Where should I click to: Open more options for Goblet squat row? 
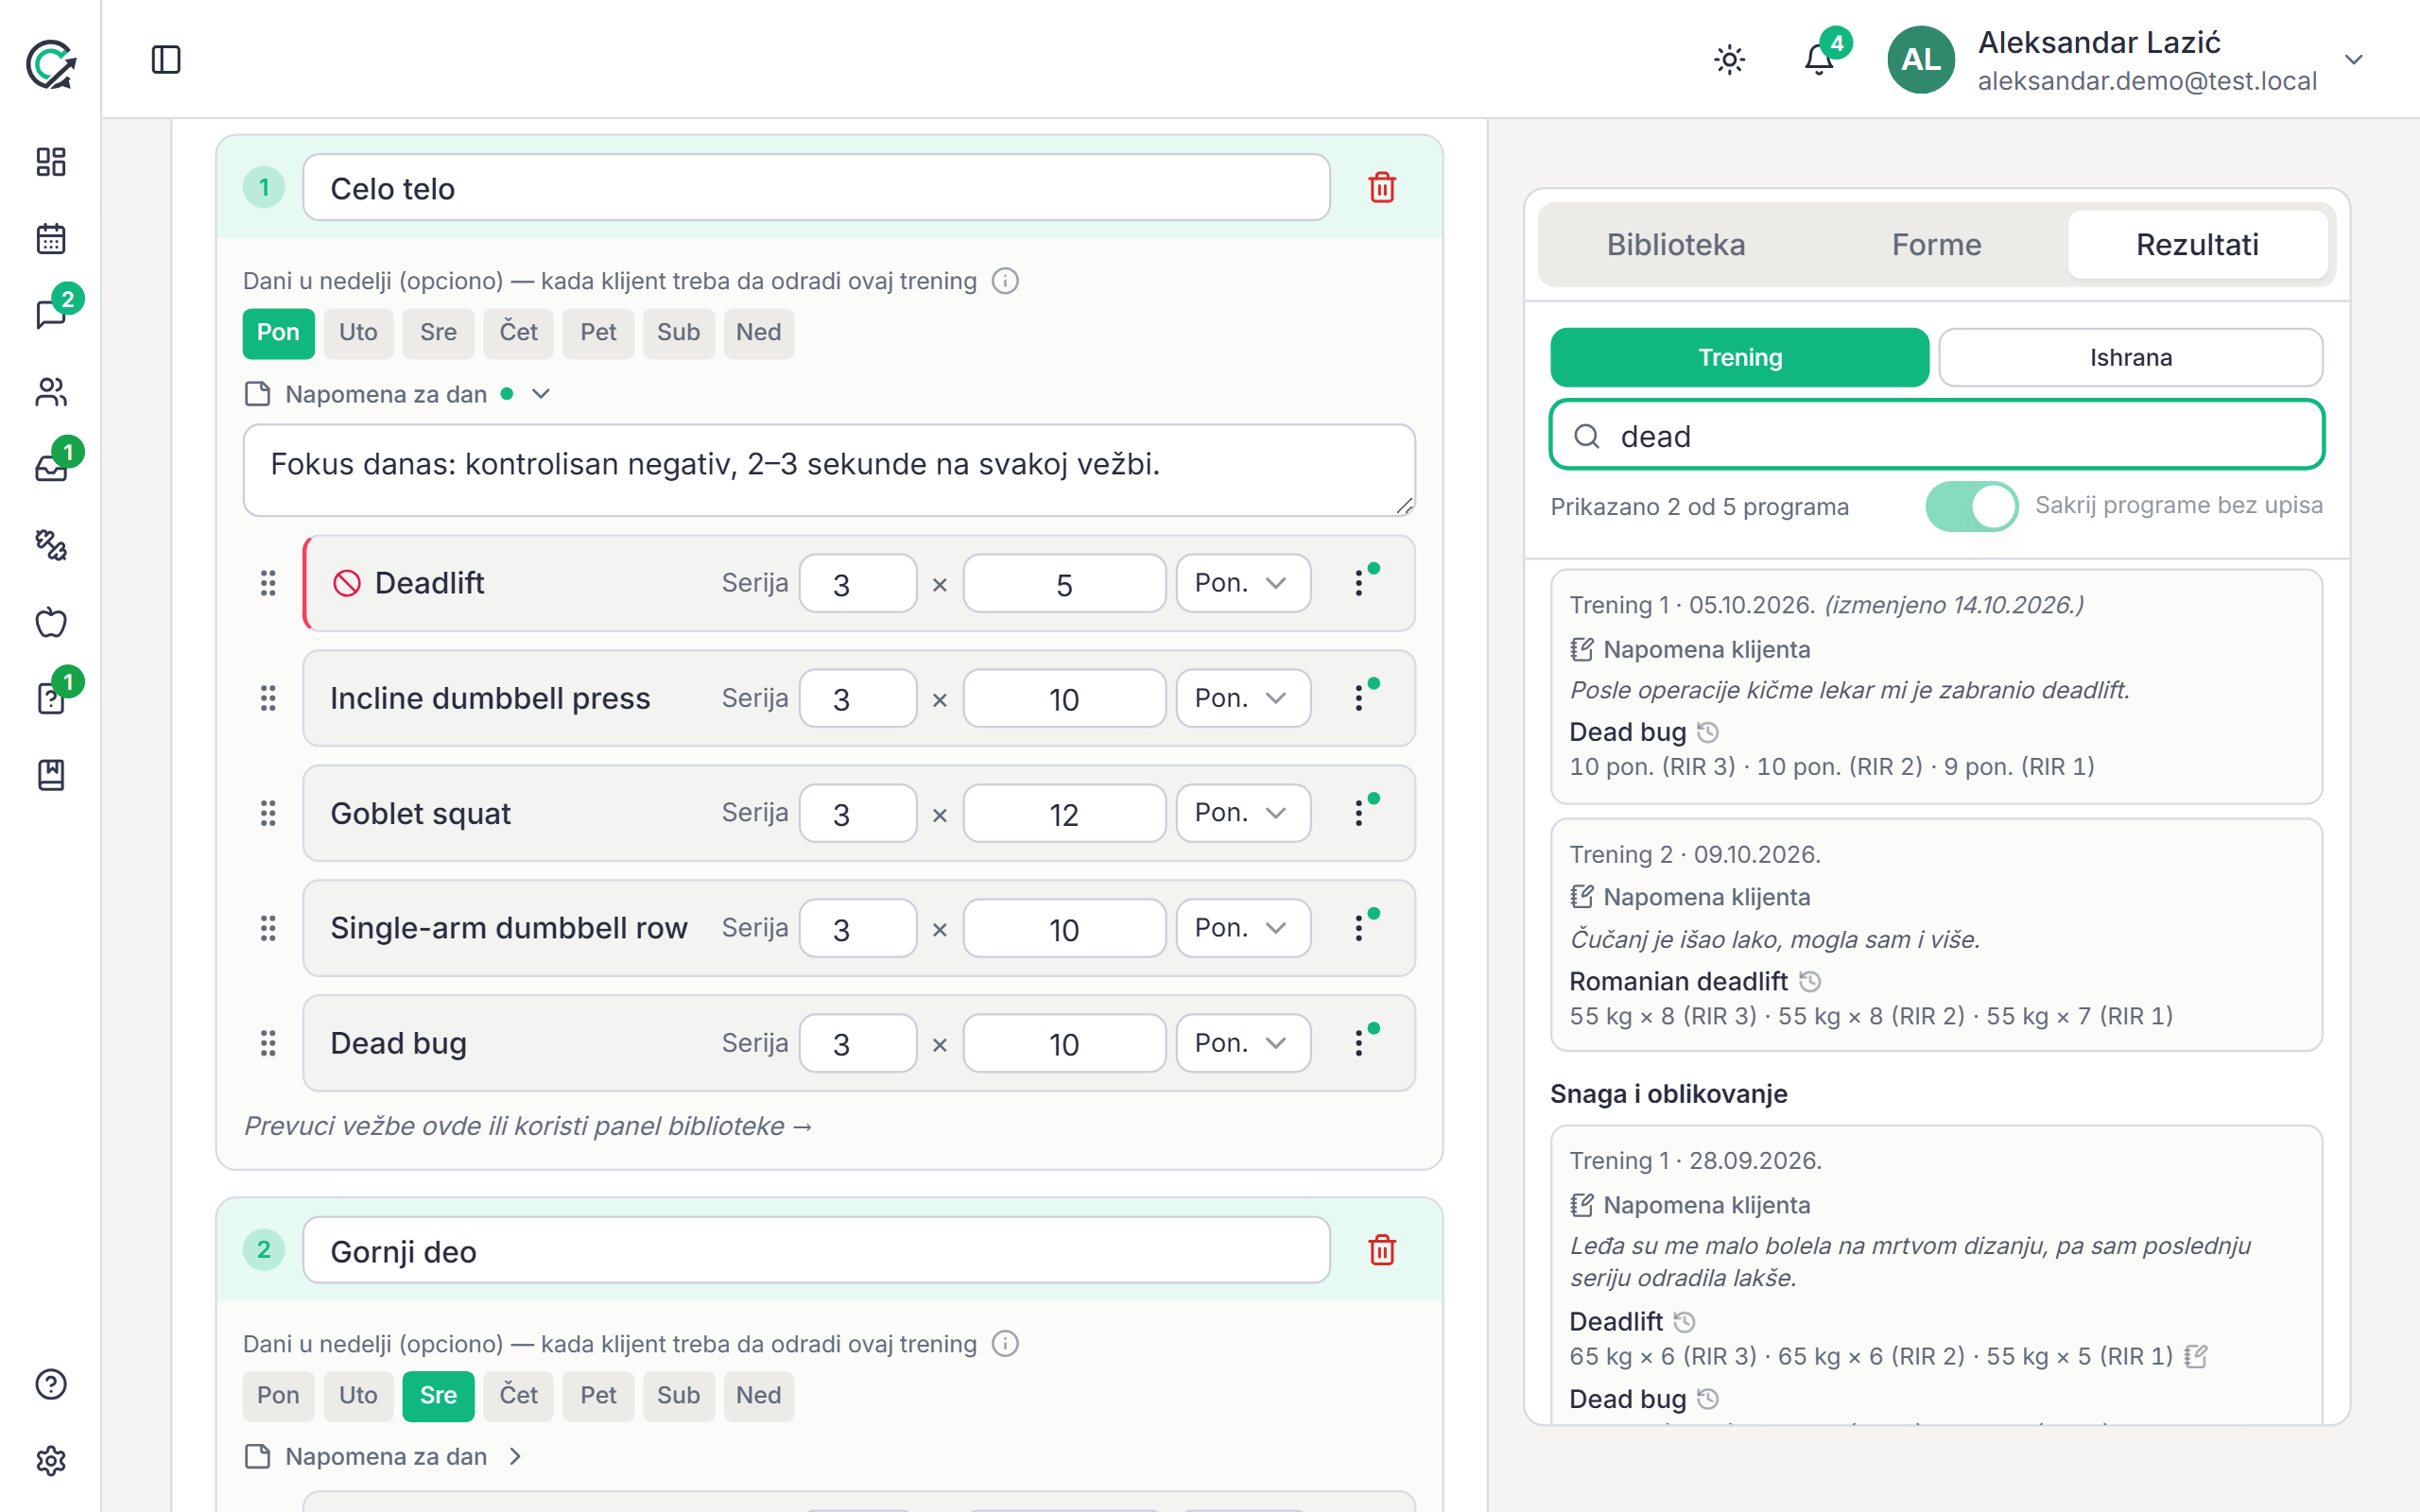pos(1359,813)
